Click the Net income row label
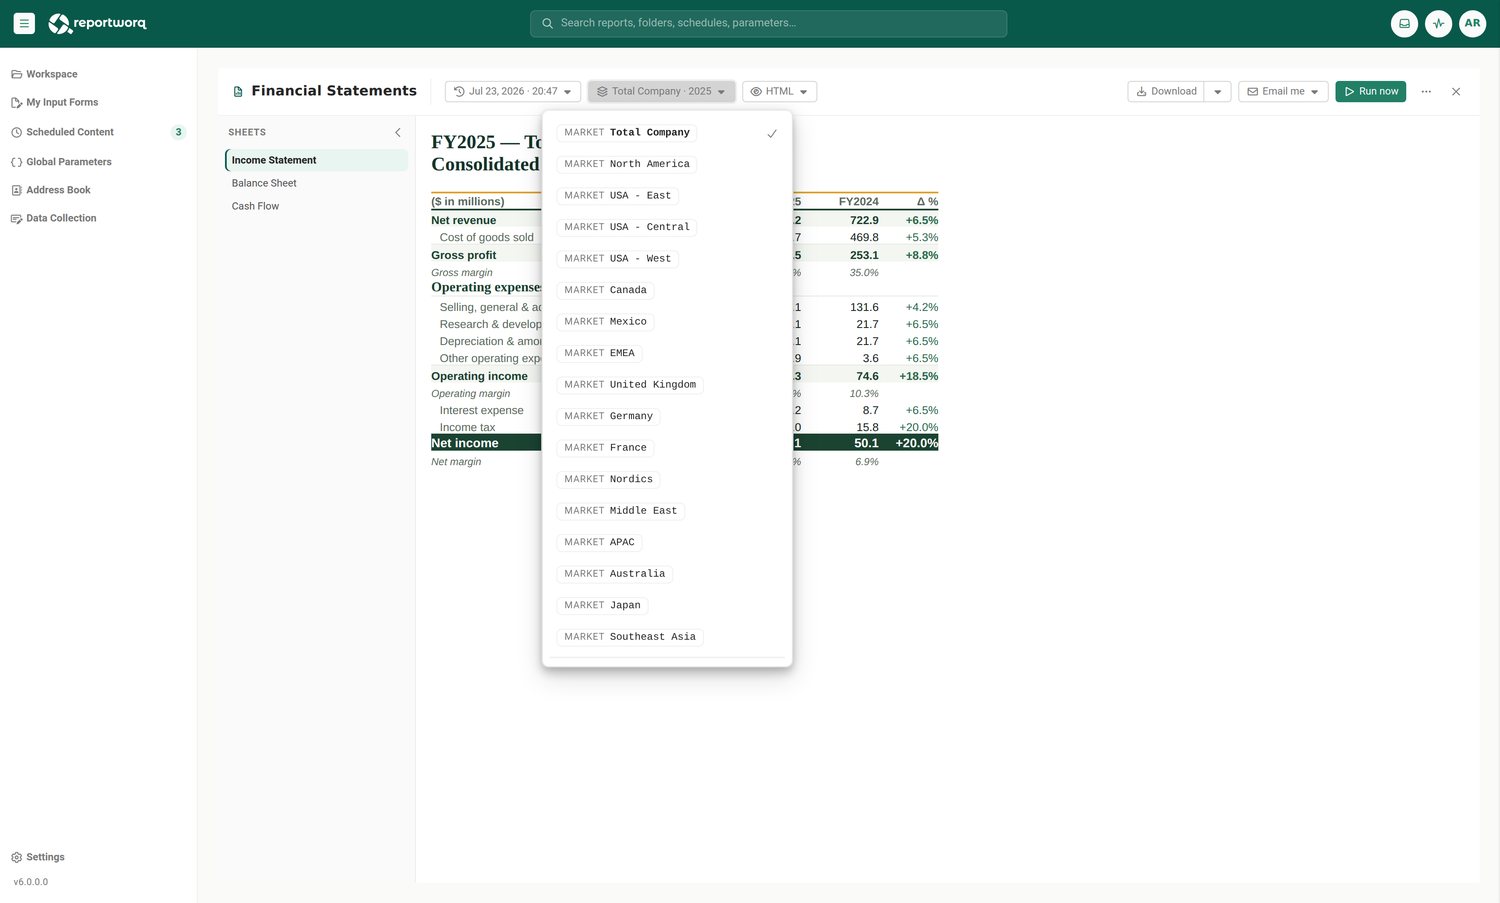Image resolution: width=1500 pixels, height=903 pixels. pos(464,443)
